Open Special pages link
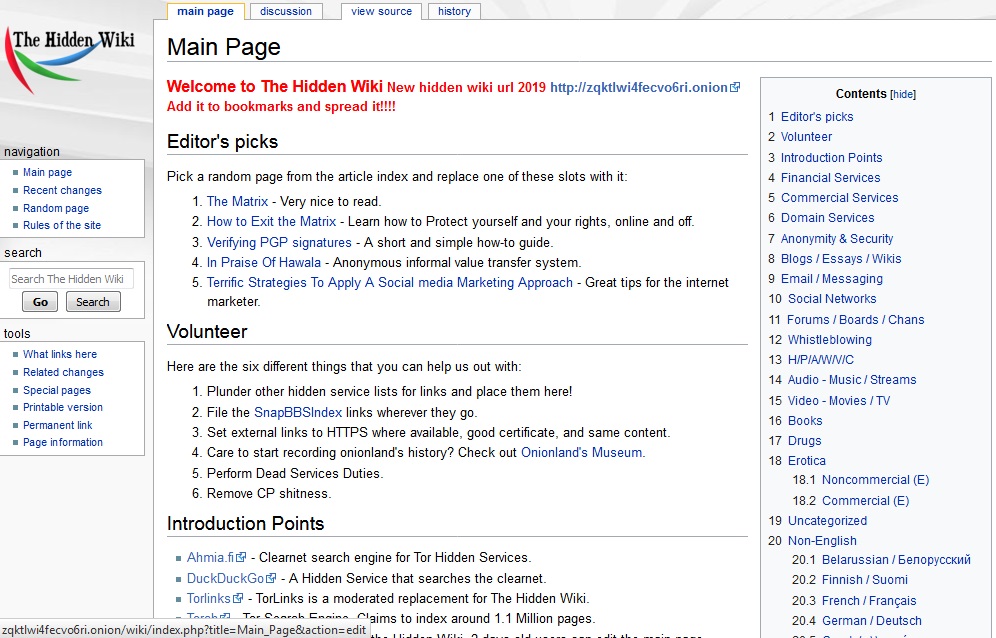 pyautogui.click(x=57, y=390)
